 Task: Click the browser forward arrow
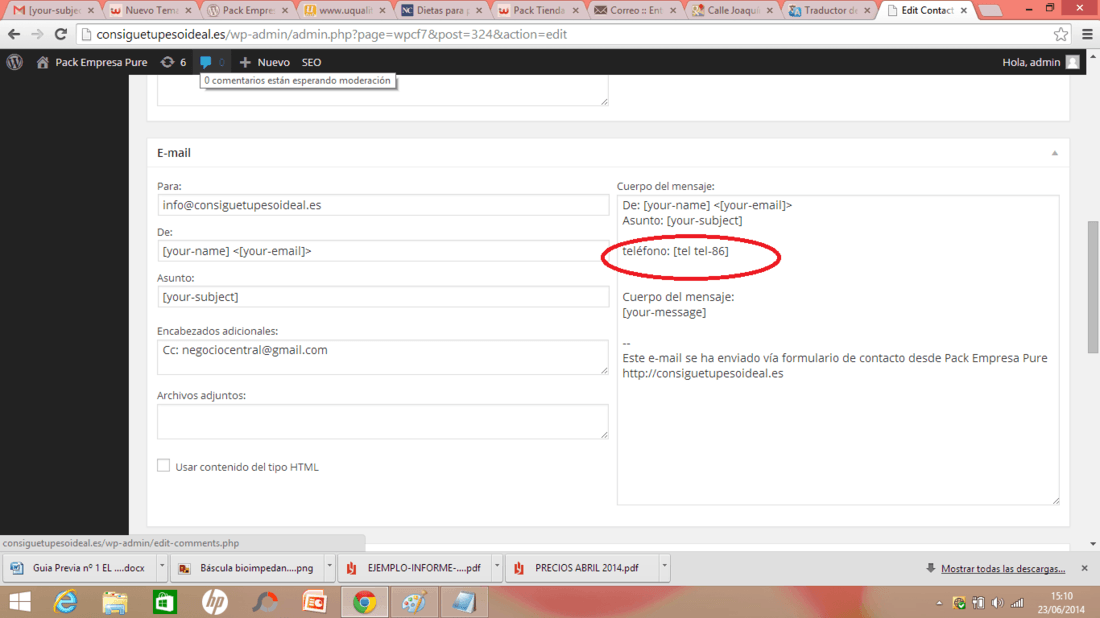[37, 34]
